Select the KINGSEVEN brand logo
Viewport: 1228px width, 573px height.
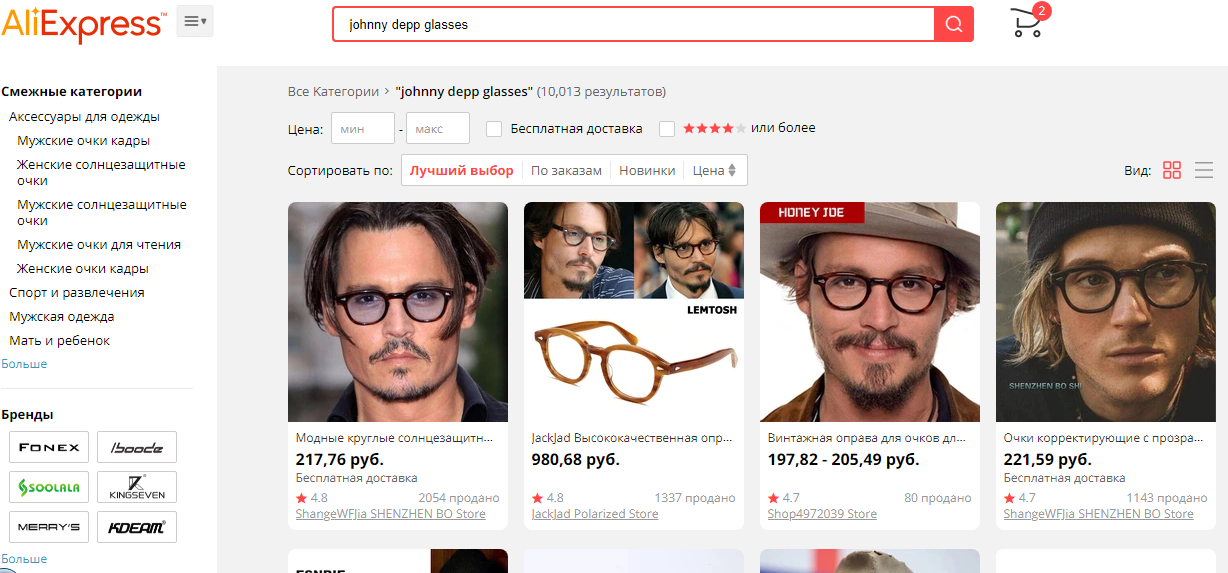pos(137,487)
